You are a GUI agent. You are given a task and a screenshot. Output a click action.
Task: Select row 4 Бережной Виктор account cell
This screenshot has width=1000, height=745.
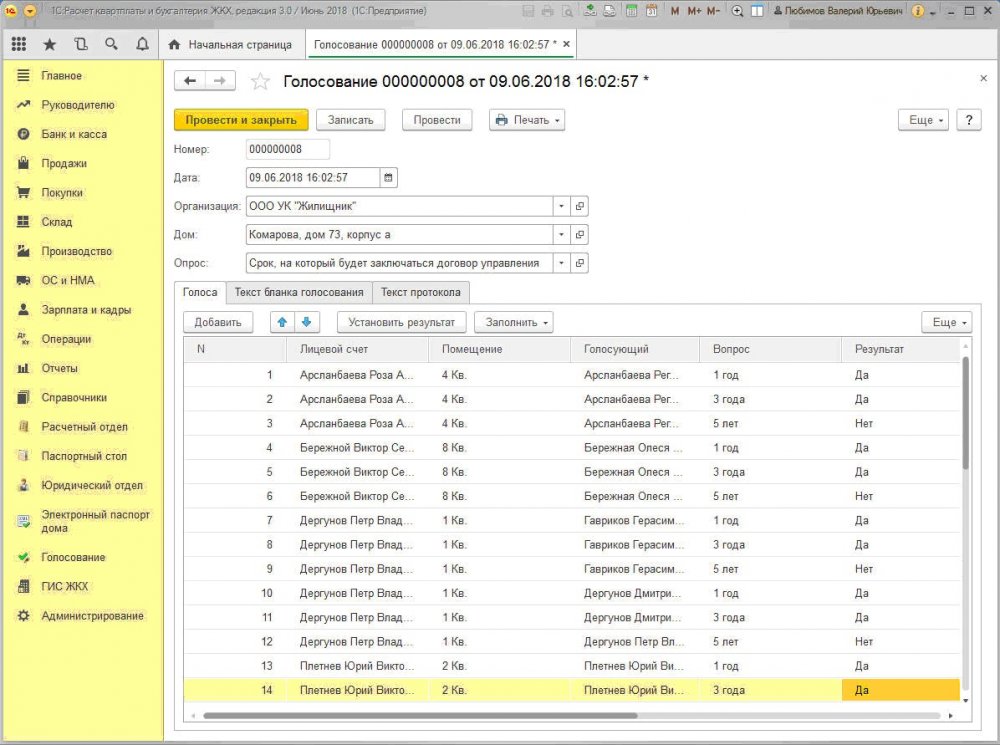click(357, 448)
